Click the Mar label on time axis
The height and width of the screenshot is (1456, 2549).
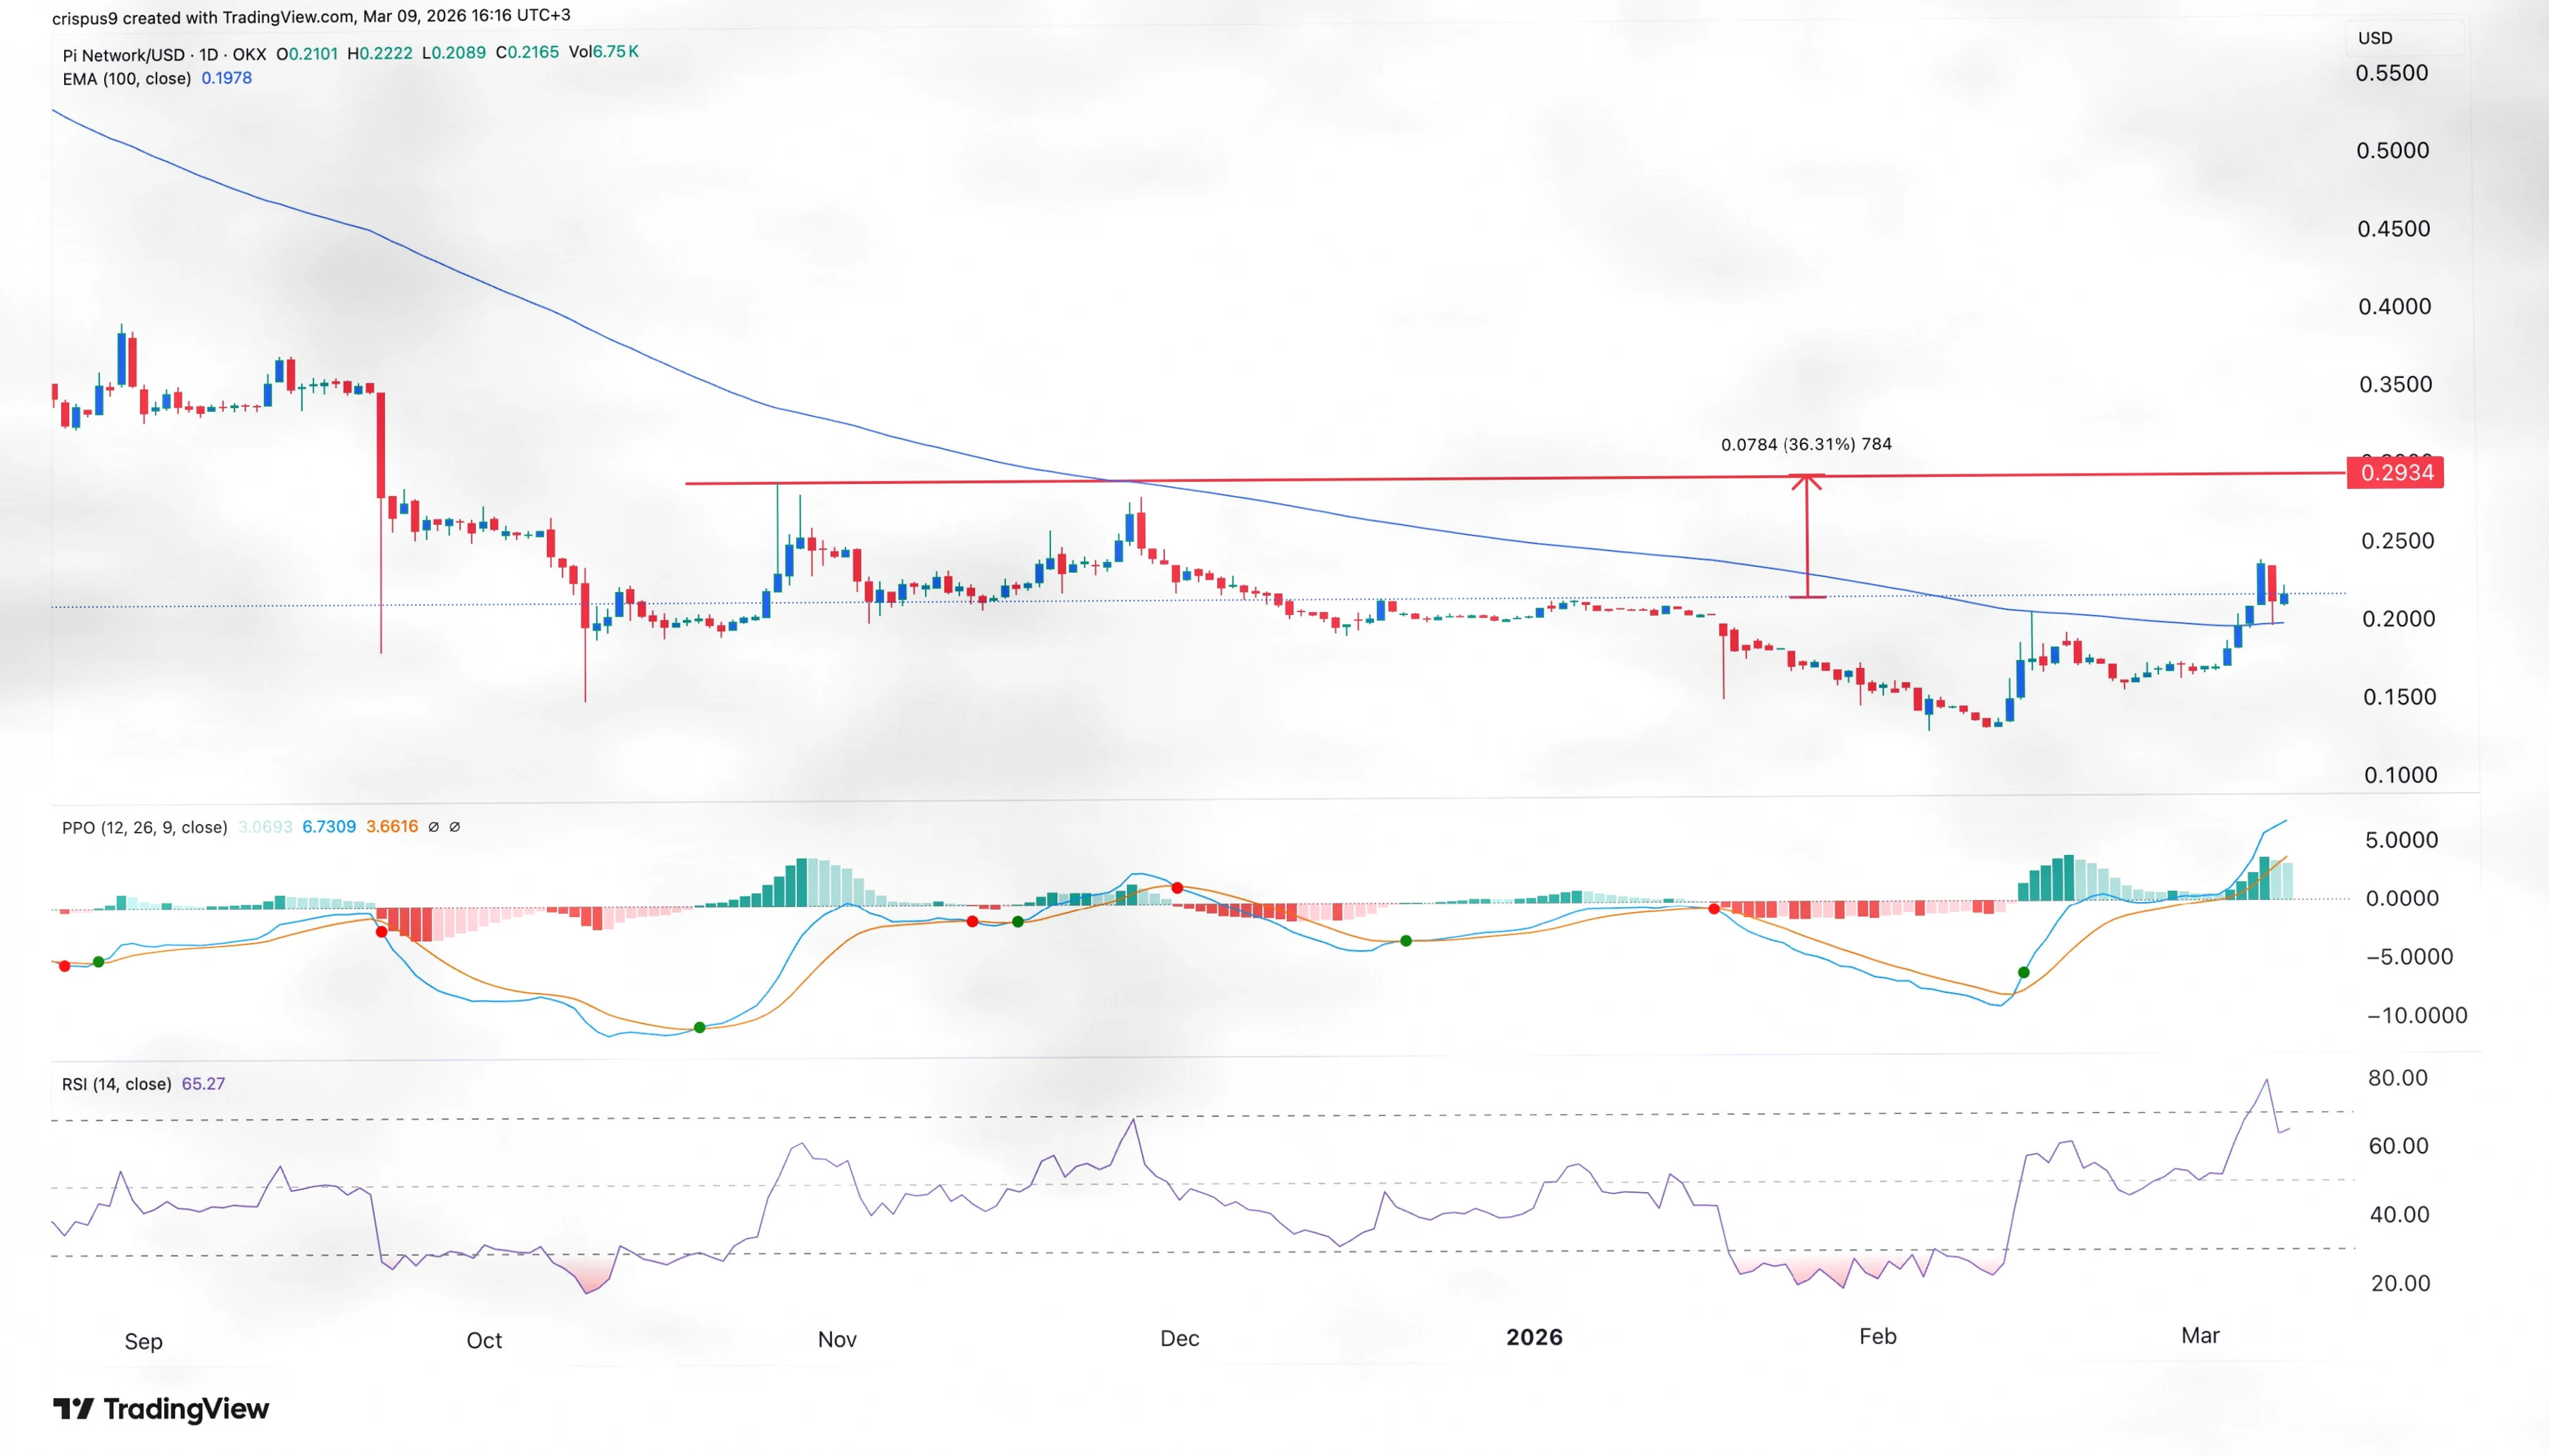(2200, 1336)
